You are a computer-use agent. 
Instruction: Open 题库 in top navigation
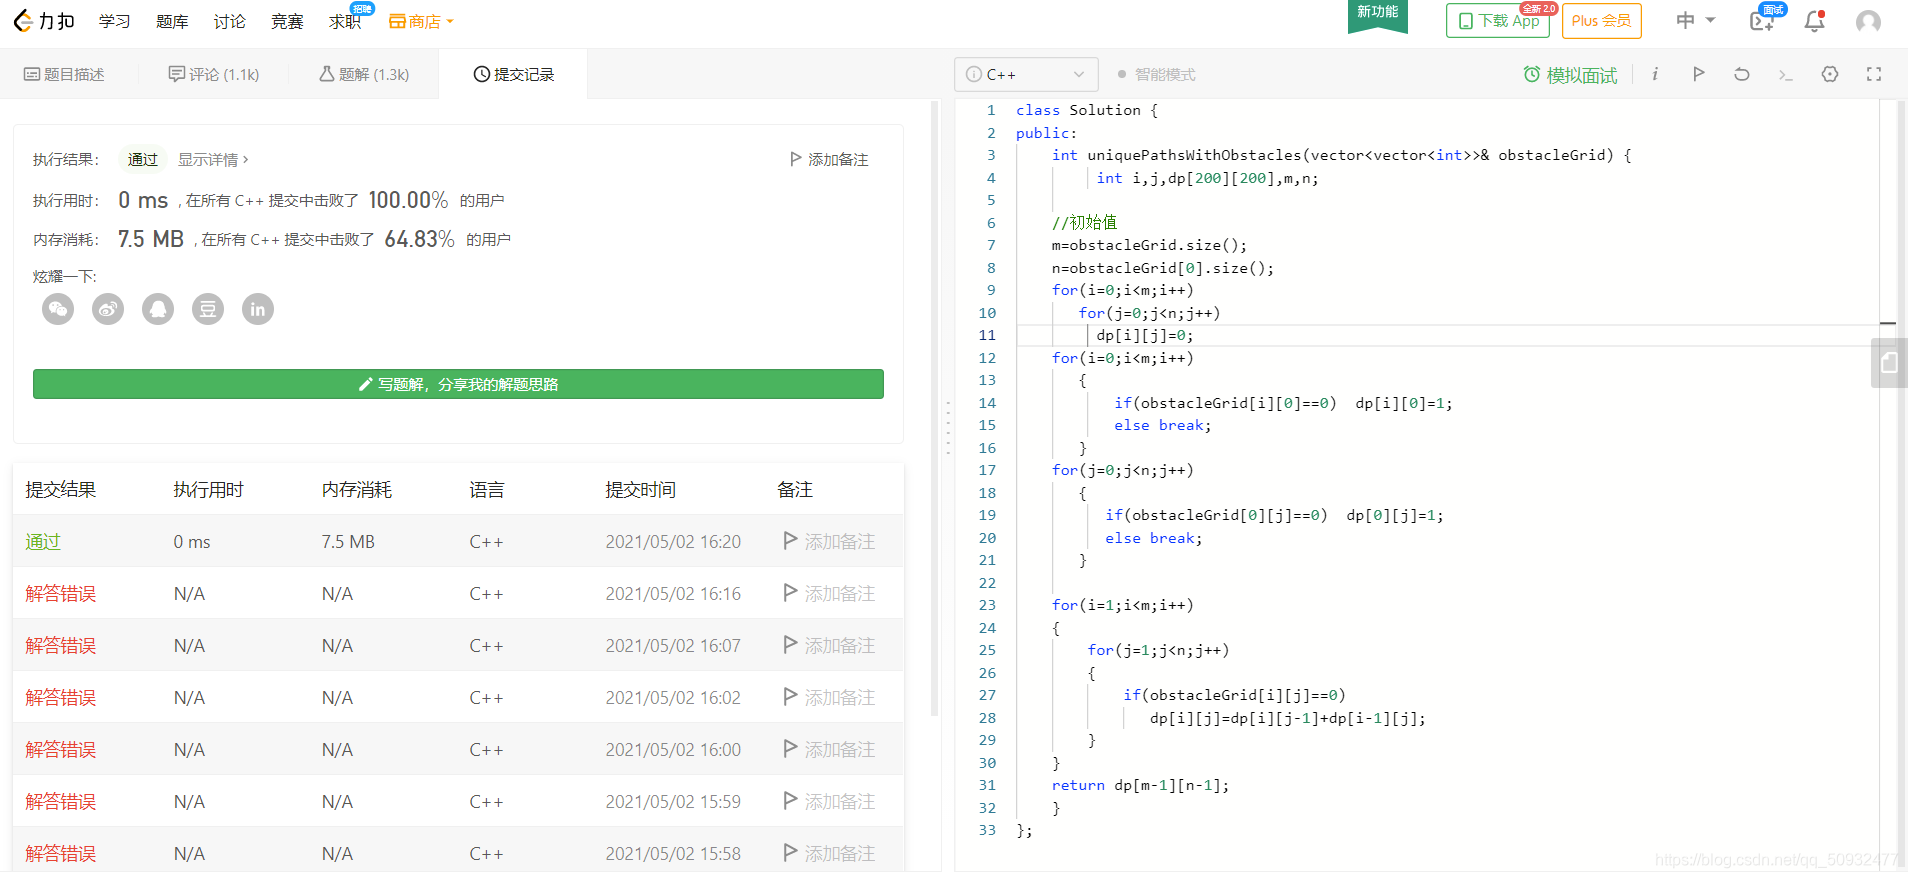coord(172,21)
